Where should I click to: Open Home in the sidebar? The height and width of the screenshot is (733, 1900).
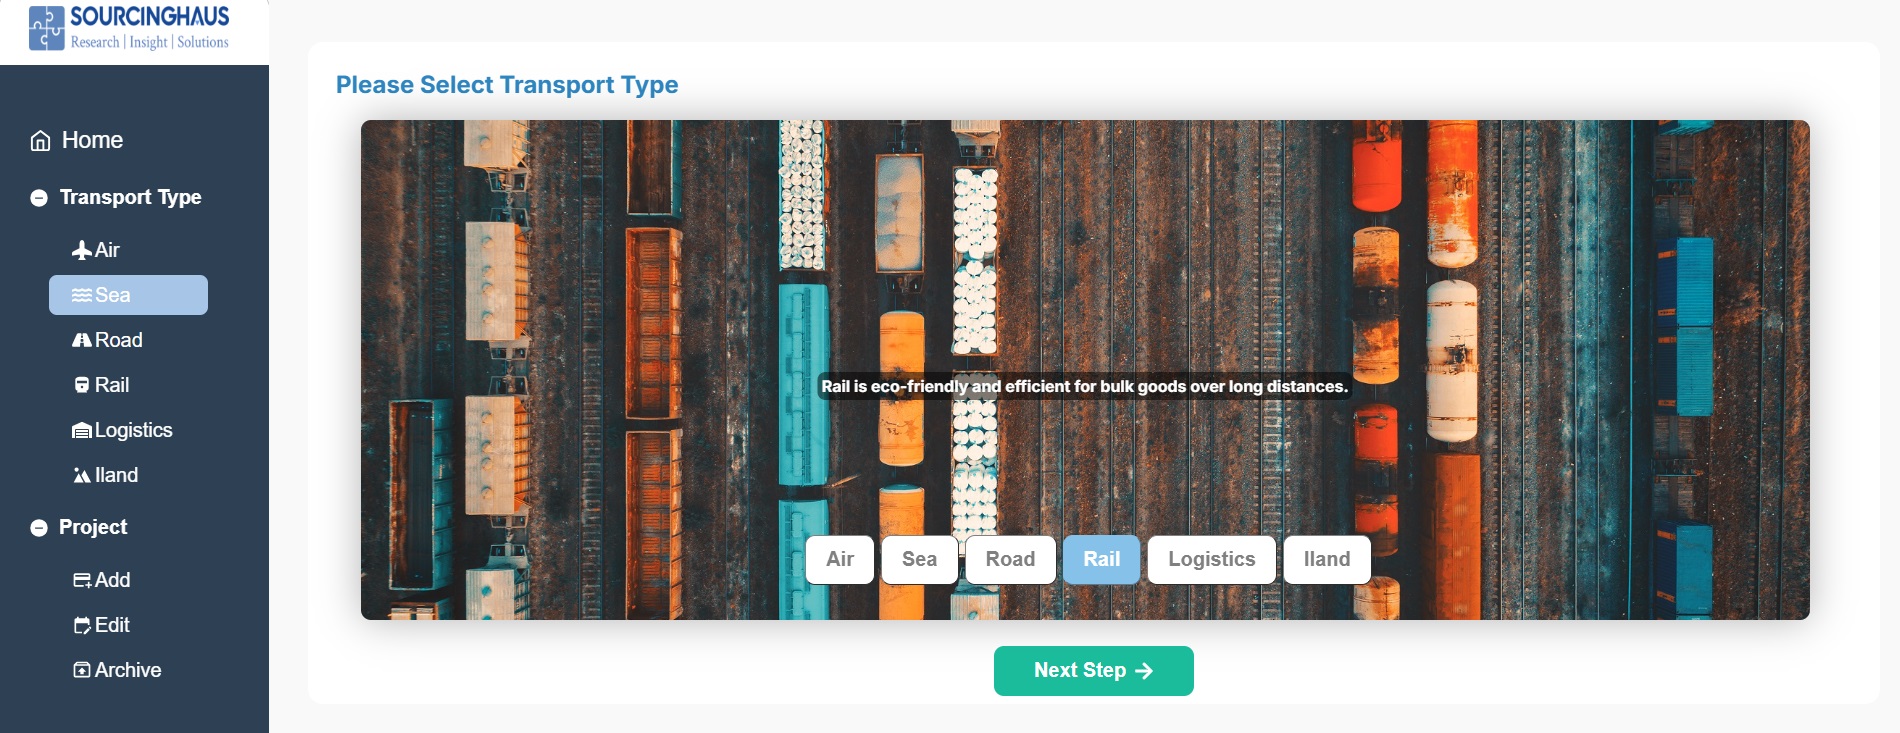(77, 140)
